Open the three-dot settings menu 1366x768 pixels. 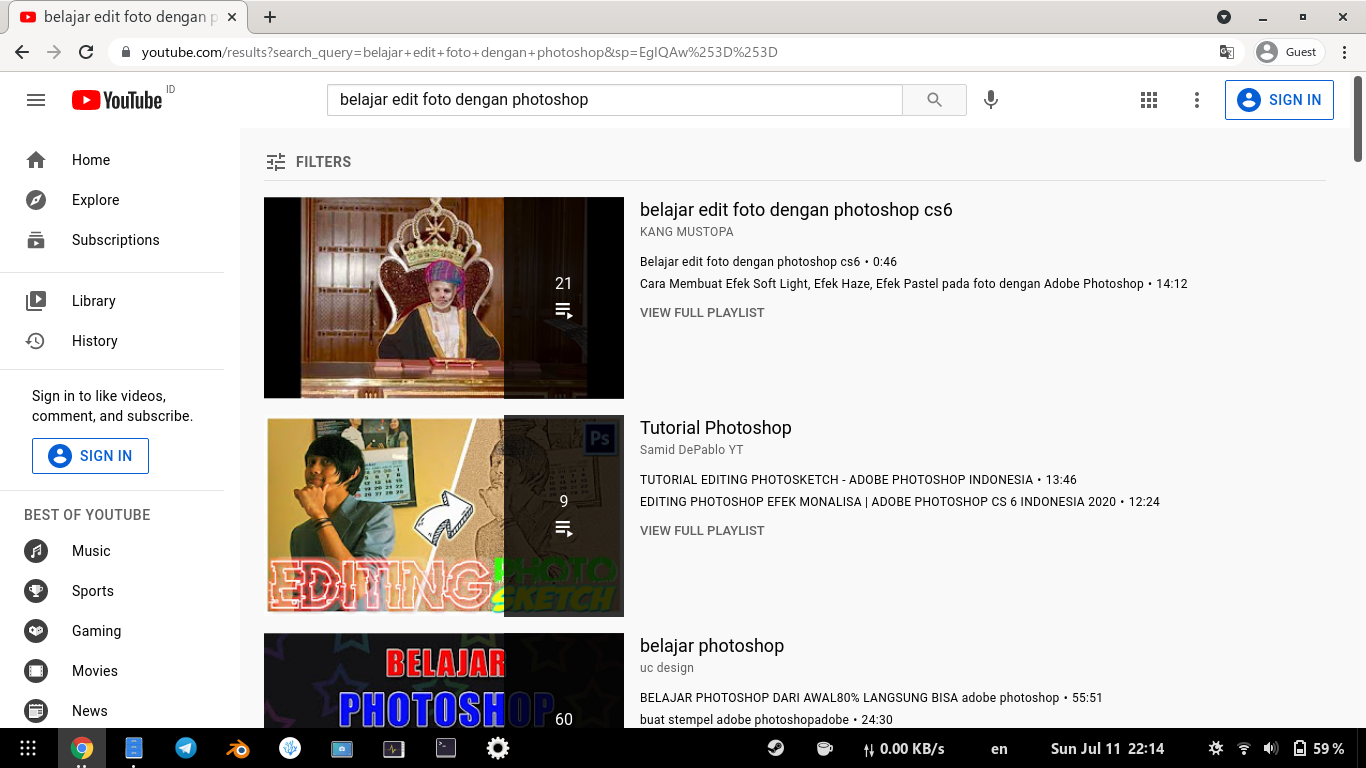point(1197,100)
